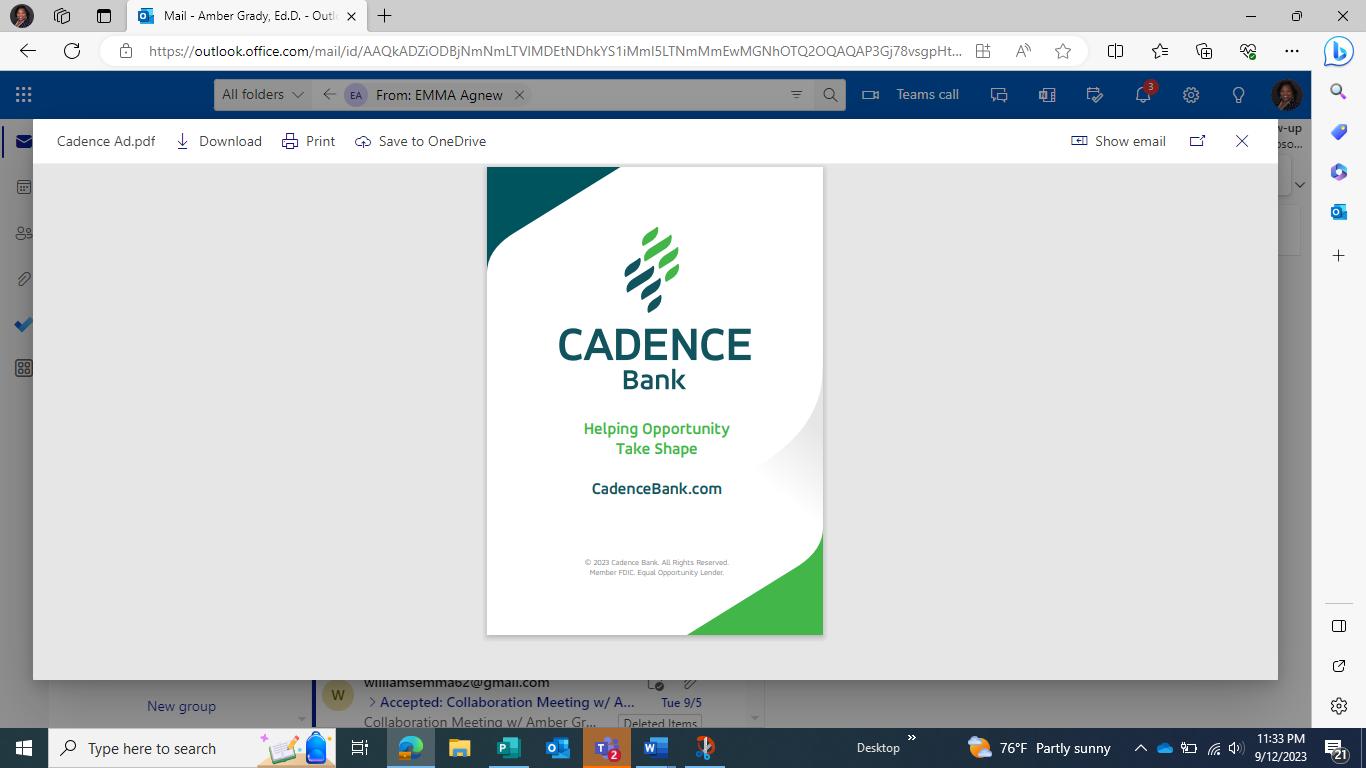Open the account profile picture menu
This screenshot has height=768, width=1366.
click(1286, 95)
